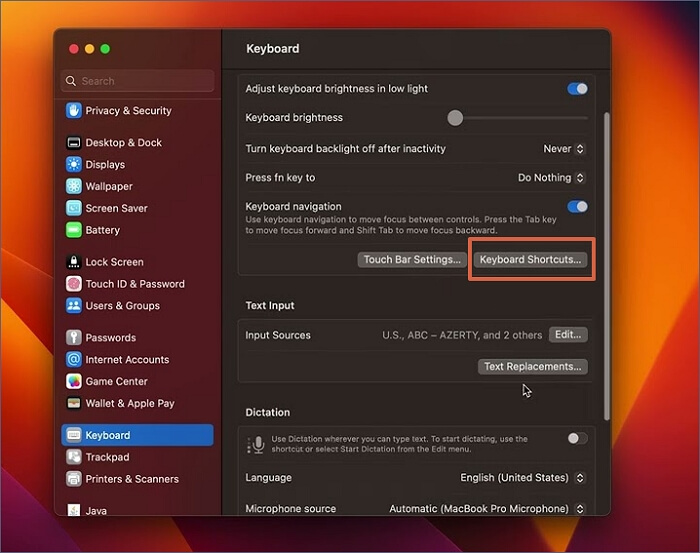Viewport: 700px width, 553px height.
Task: Click the Keyboard icon in sidebar
Action: click(74, 435)
